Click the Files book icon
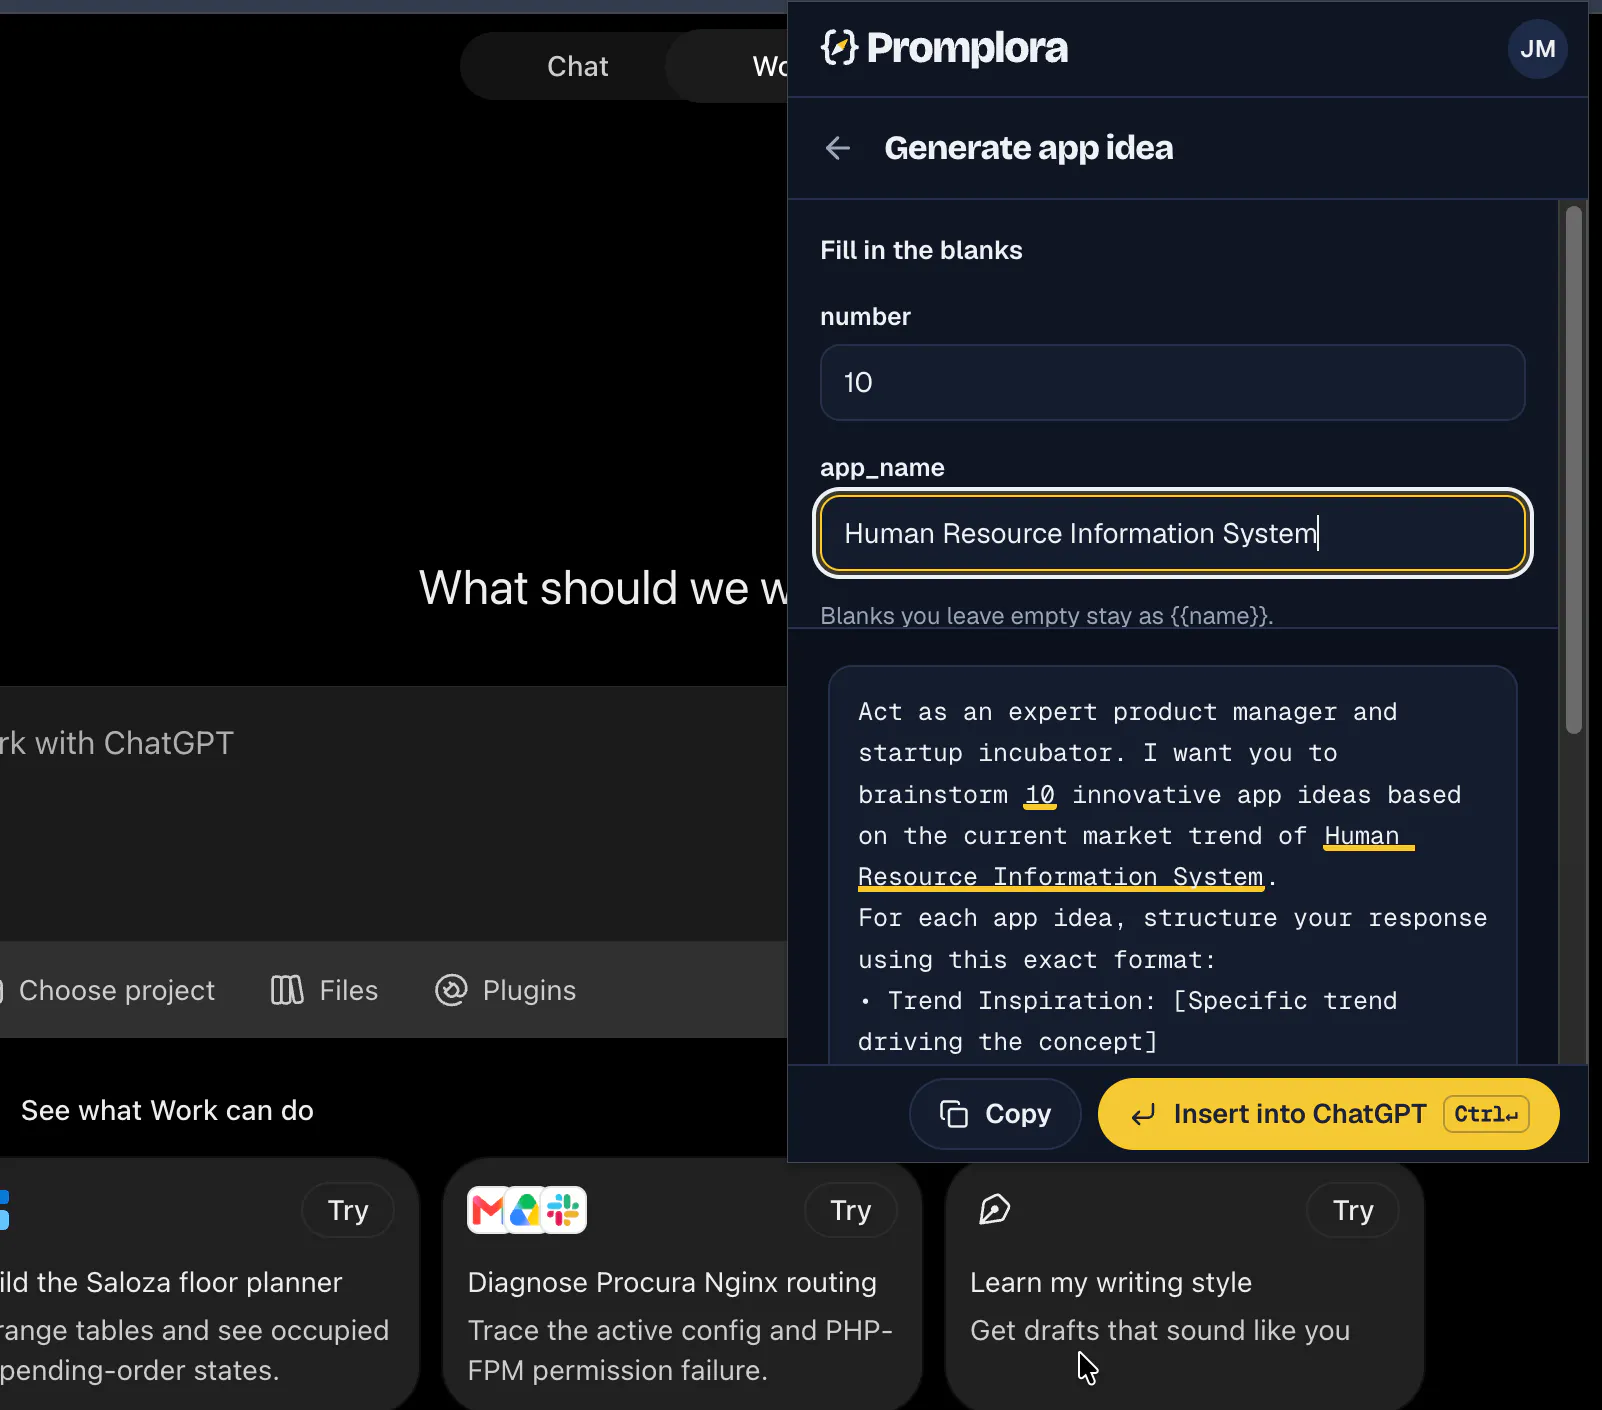The width and height of the screenshot is (1602, 1410). click(x=287, y=990)
